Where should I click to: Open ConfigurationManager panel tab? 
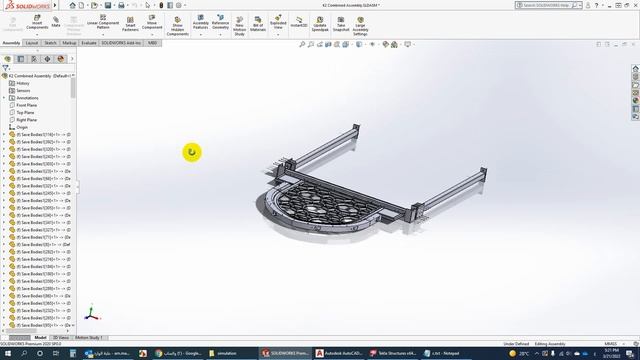click(x=34, y=59)
